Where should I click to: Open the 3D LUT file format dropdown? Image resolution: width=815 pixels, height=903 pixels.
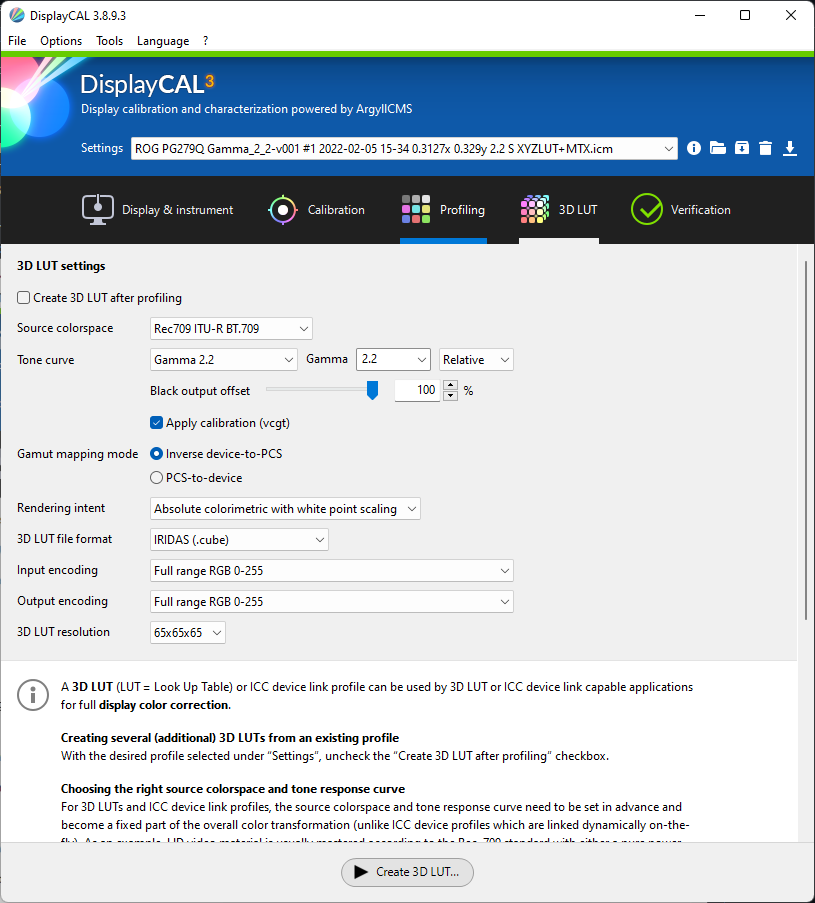[x=239, y=540]
